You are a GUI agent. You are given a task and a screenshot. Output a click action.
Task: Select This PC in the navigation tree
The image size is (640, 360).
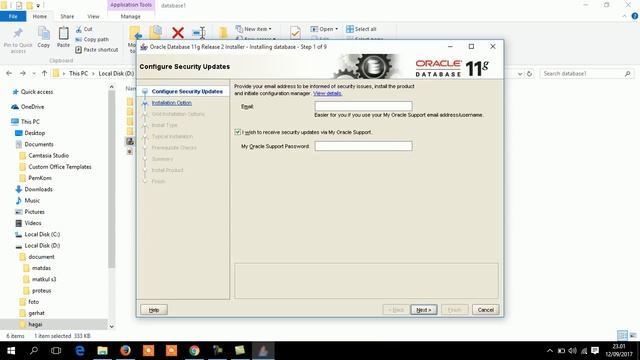(30, 122)
